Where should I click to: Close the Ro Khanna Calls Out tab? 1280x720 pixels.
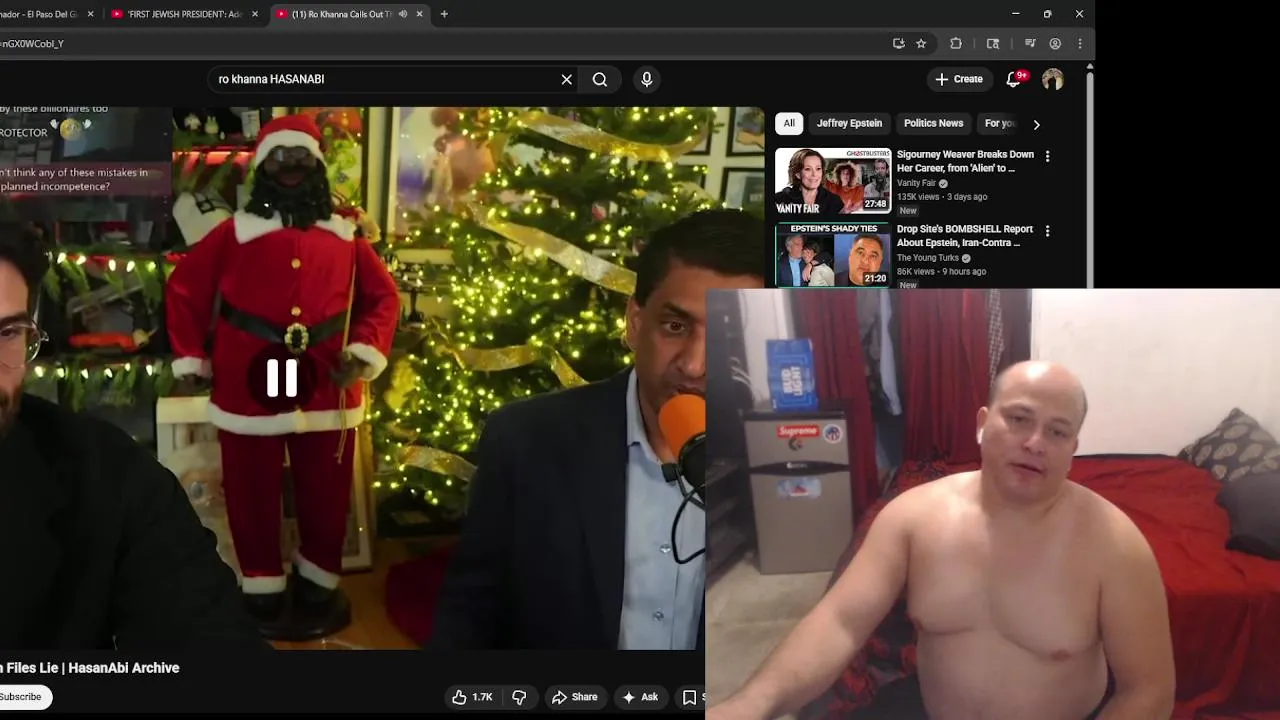419,14
